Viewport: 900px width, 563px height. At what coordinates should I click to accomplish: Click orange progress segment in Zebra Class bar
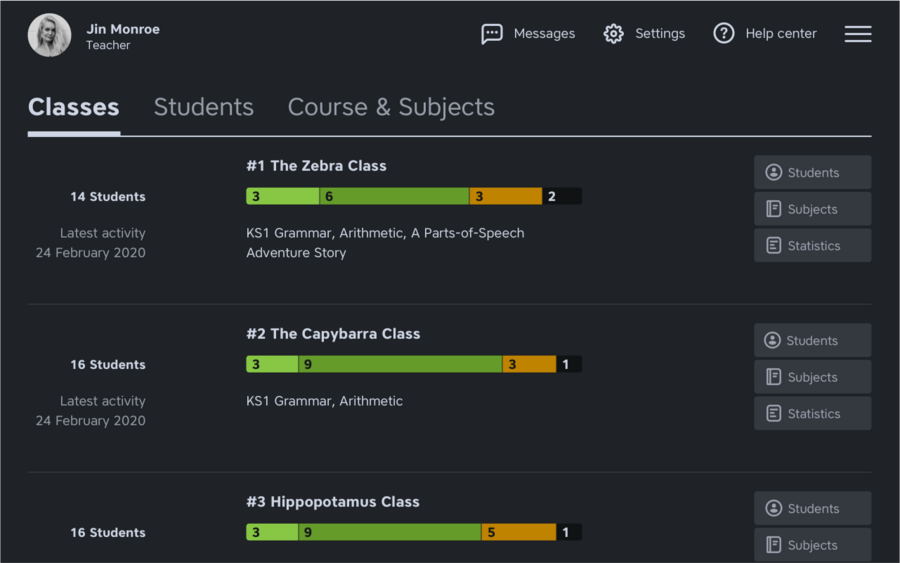pos(505,197)
